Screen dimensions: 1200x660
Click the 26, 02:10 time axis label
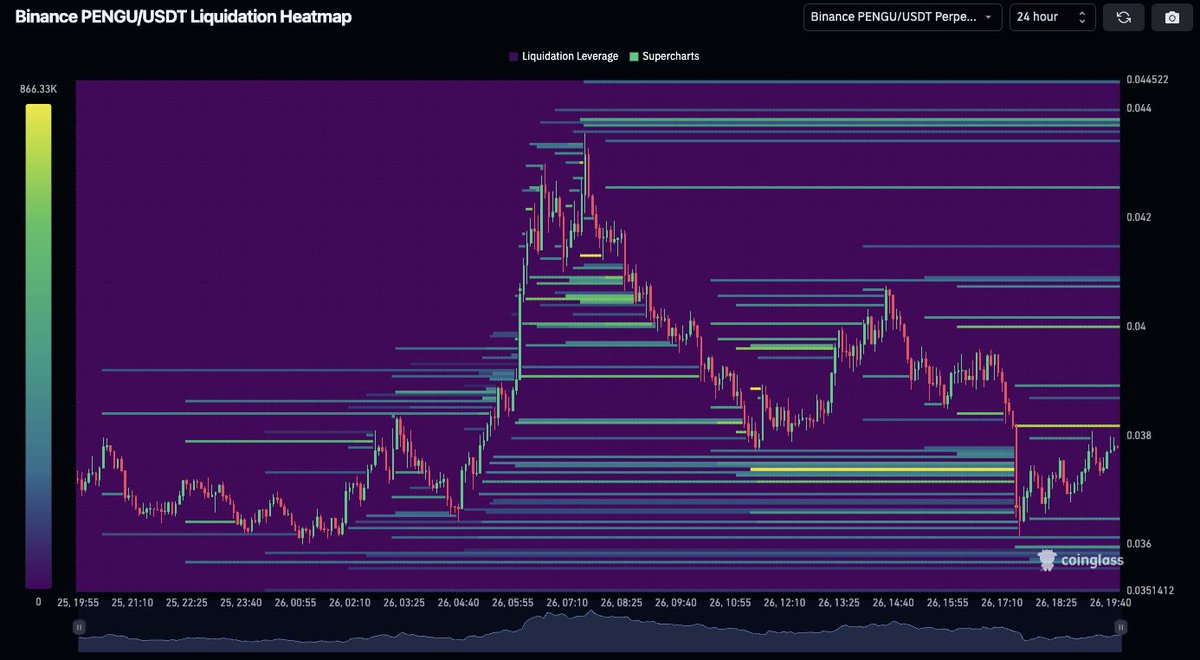(x=350, y=603)
